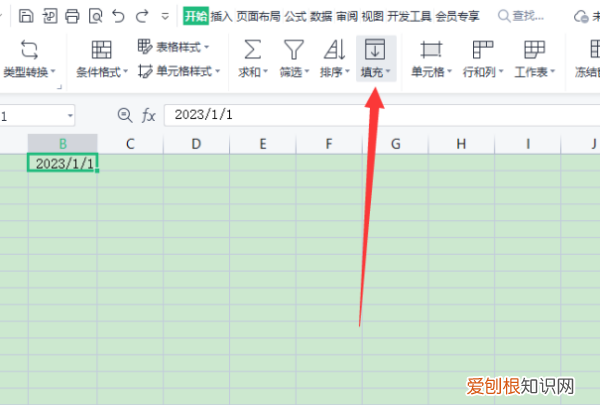Expand the quick access toolbar customize arrow
Viewport: 600px width, 405px height.
click(165, 16)
